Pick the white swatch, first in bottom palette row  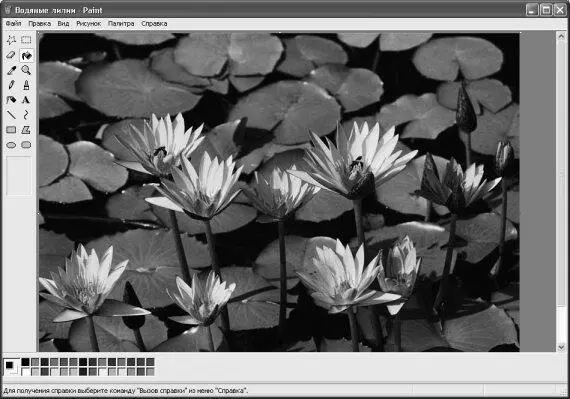click(25, 371)
